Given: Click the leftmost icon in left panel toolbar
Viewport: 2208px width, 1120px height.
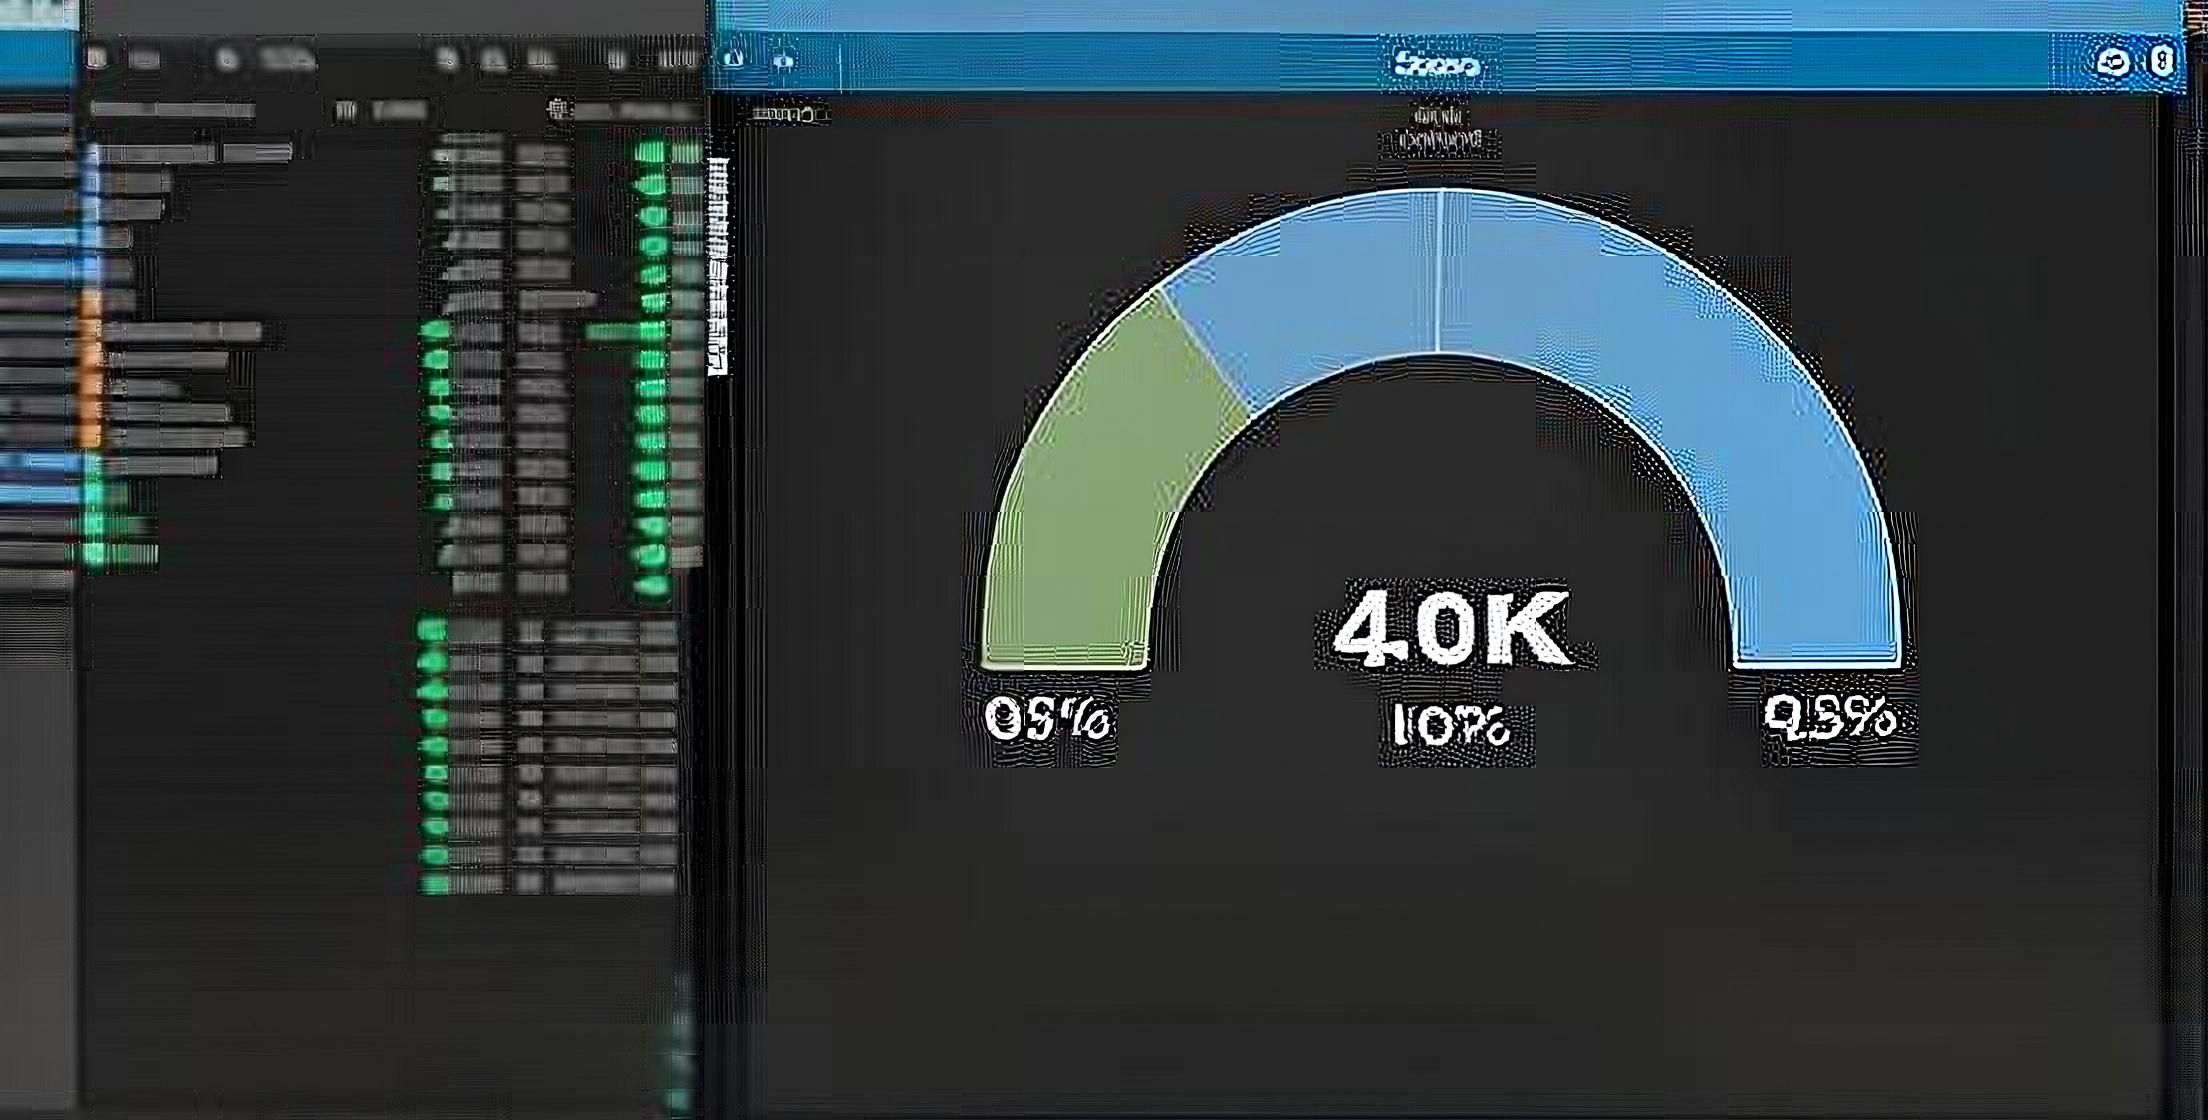Looking at the screenshot, I should point(97,59).
